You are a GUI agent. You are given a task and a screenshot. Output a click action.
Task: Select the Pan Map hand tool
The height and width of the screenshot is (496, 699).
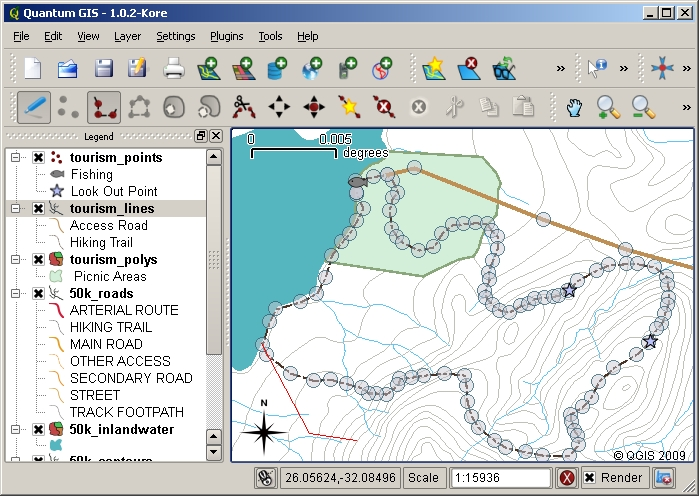(574, 106)
